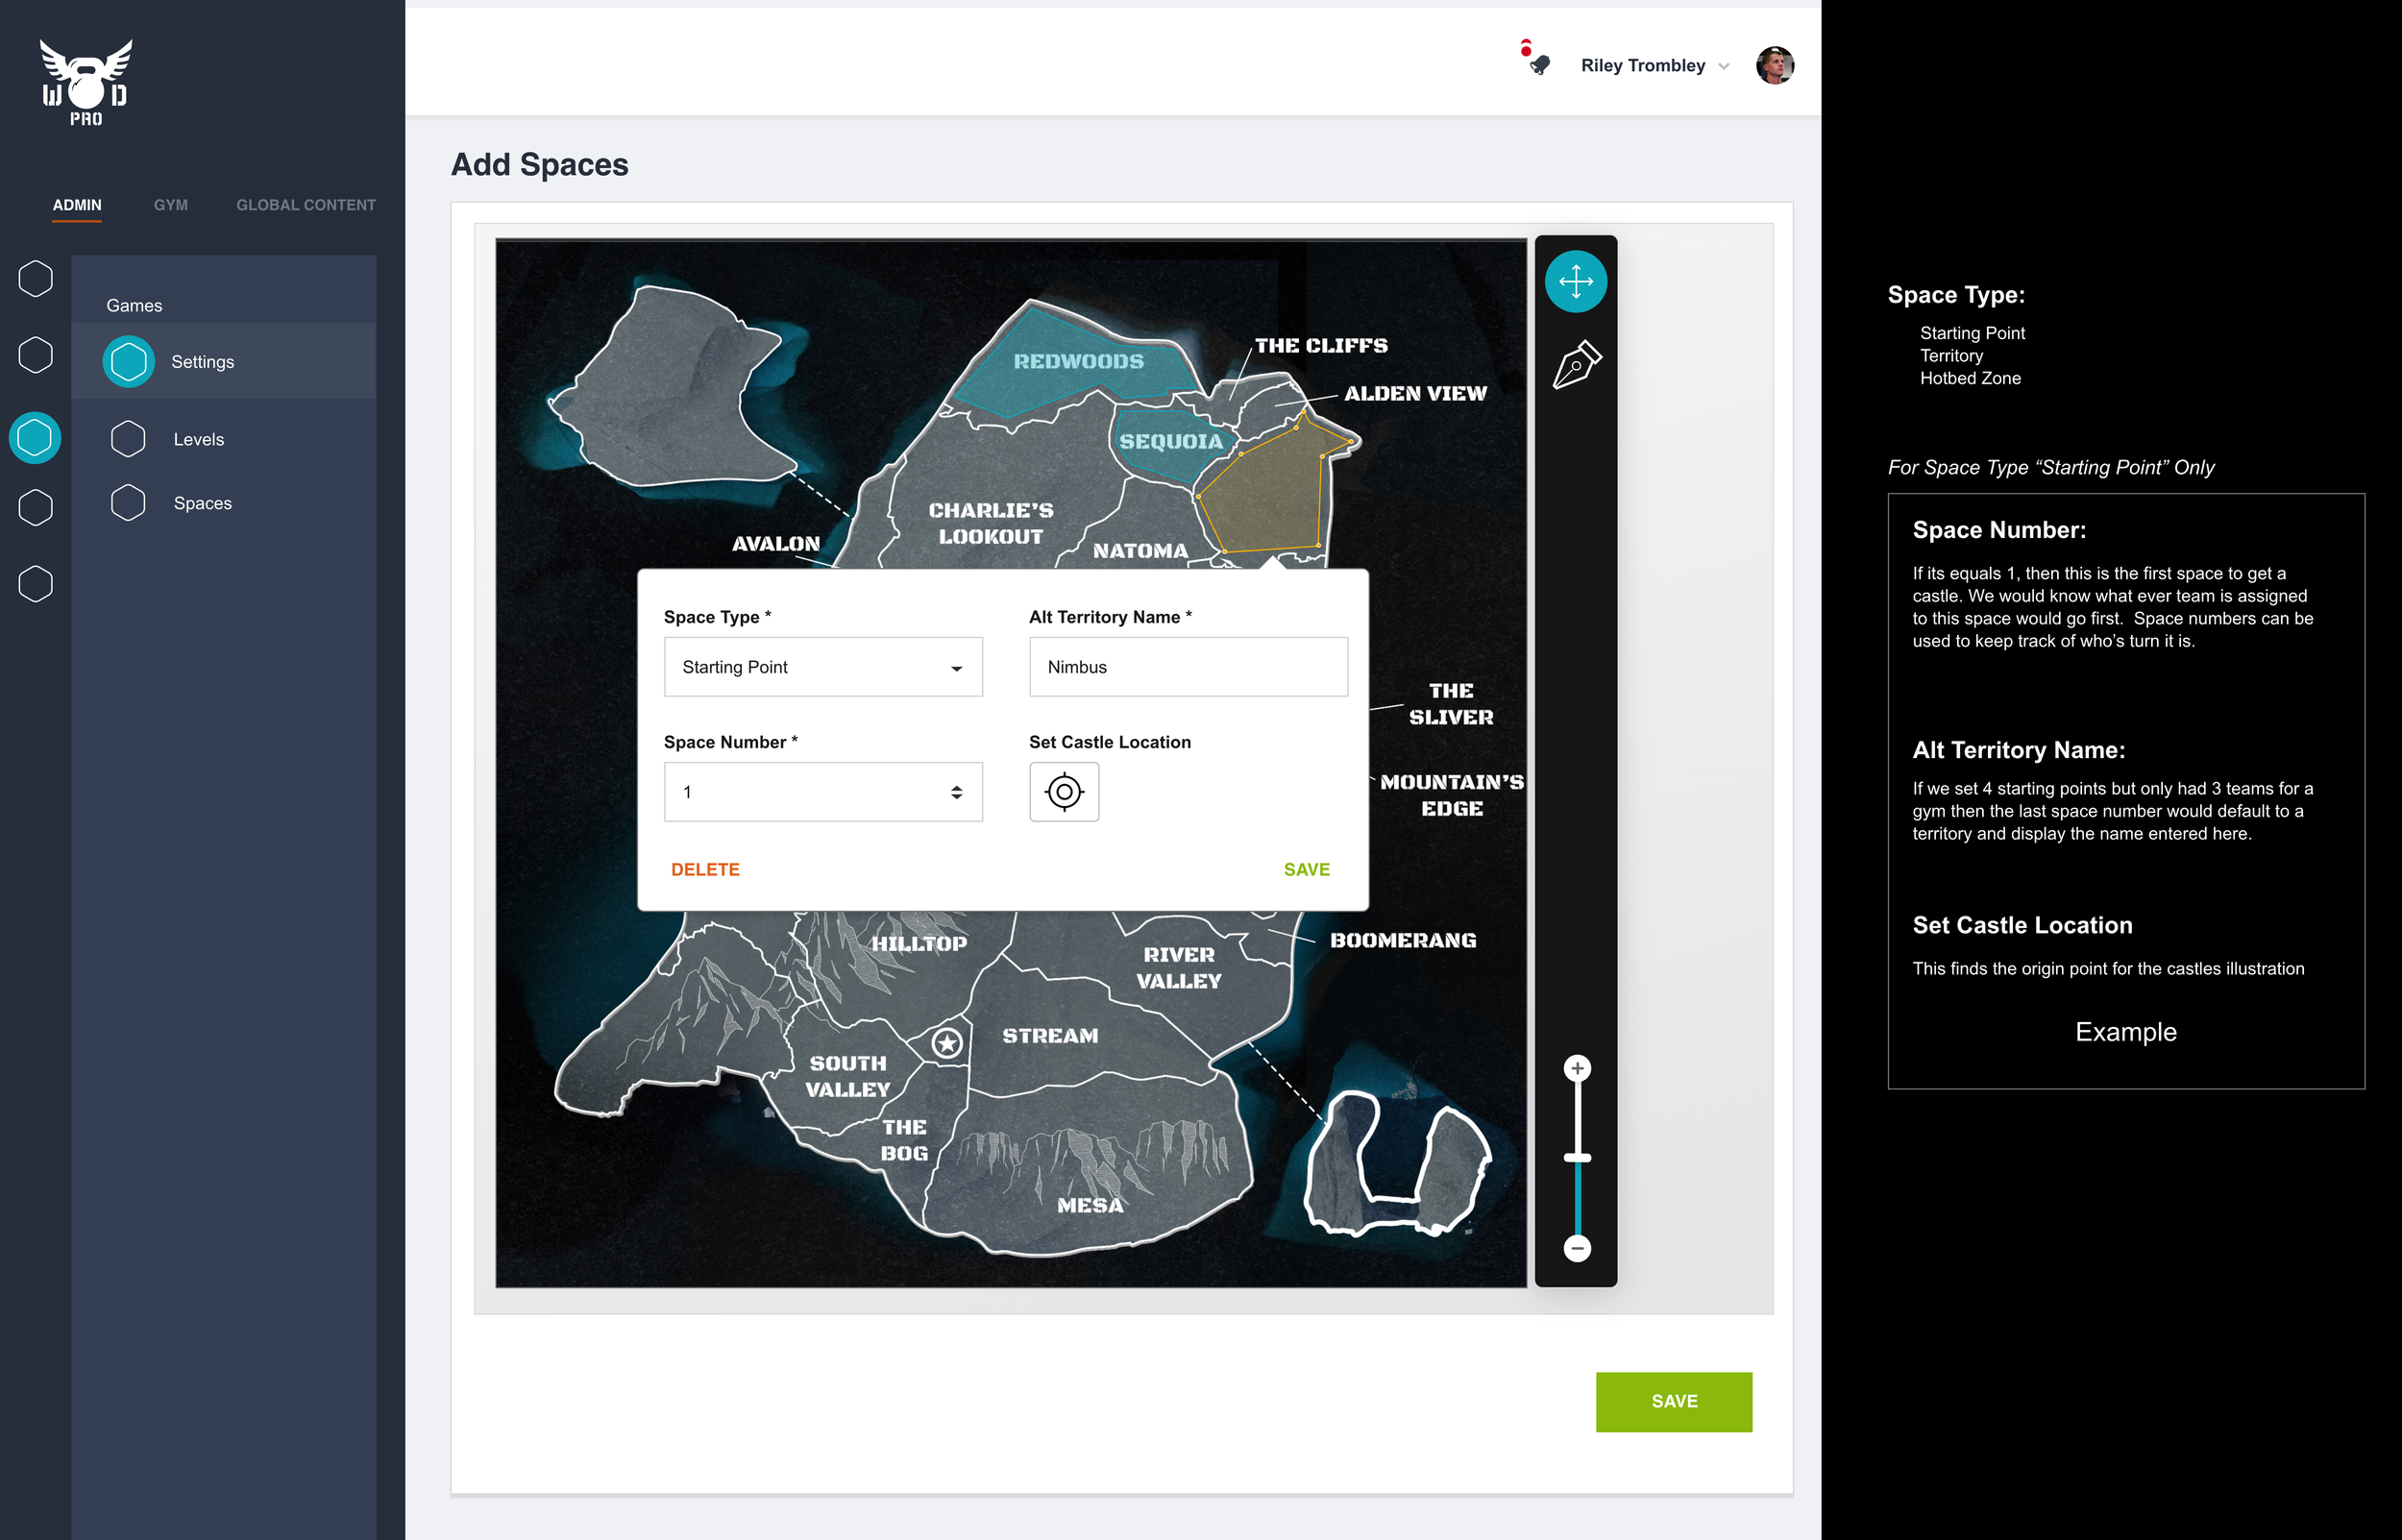Screen dimensions: 2402x1540
Task: Click the zoom out minus button
Action: click(x=1577, y=1248)
